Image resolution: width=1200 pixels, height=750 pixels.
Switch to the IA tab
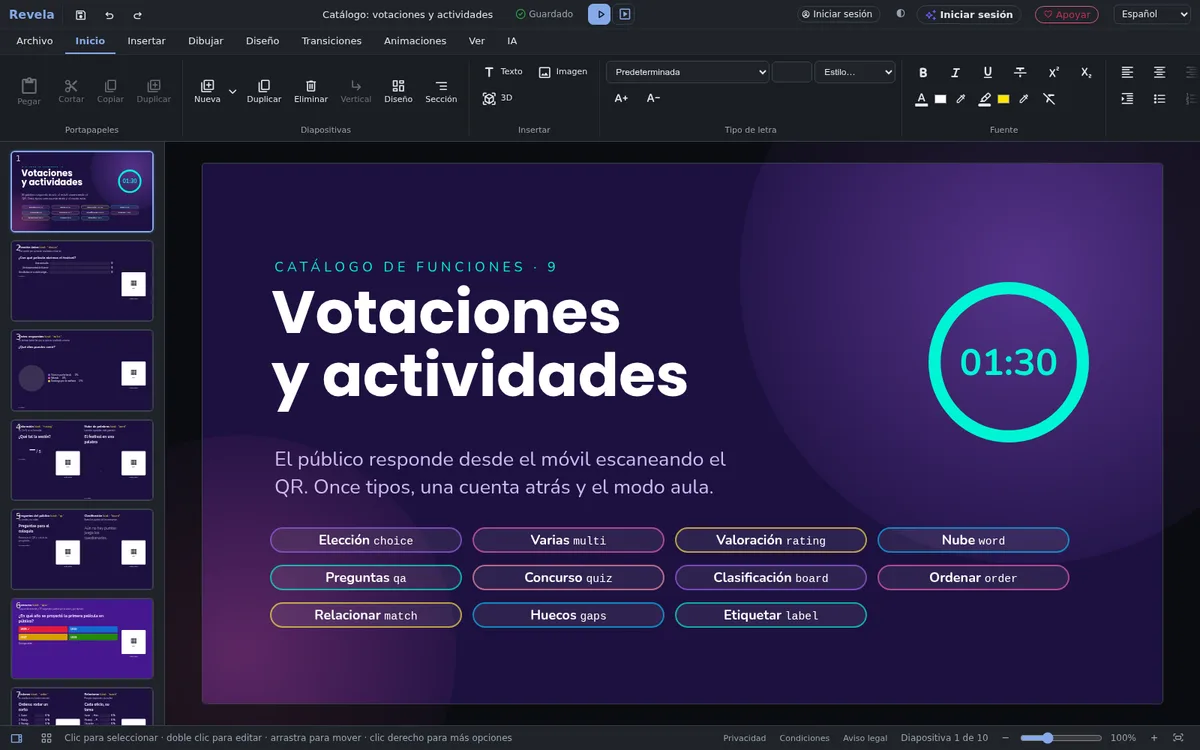pyautogui.click(x=512, y=41)
